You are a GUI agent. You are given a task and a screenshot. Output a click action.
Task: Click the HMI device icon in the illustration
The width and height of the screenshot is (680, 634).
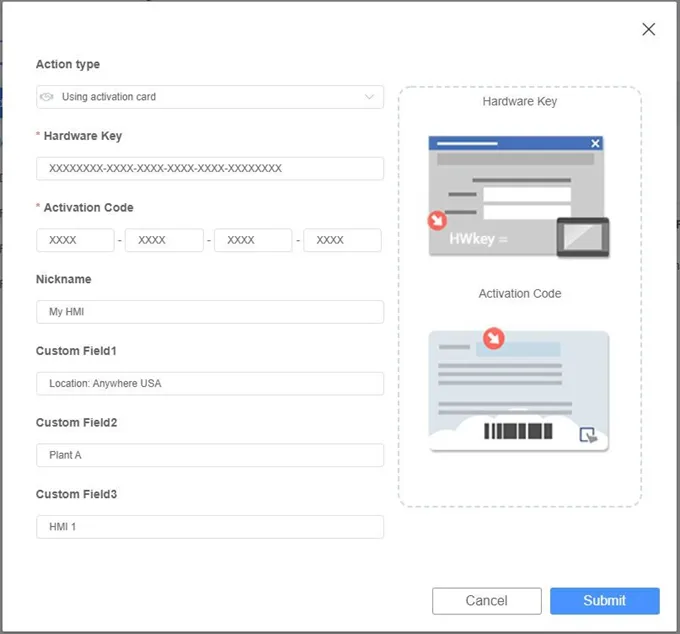coord(583,238)
